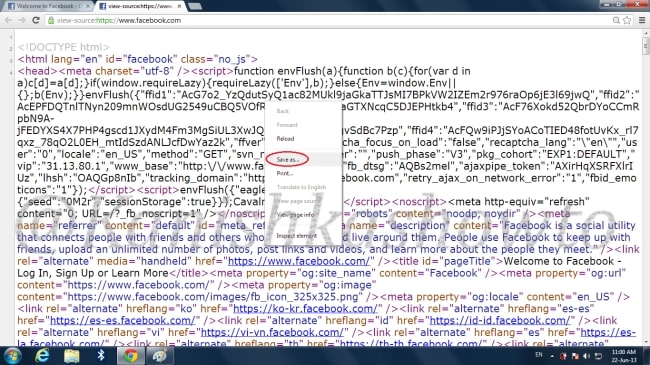Click the Bluetooth taskbar icon
Screen dimensions: 650x365
click(x=101, y=356)
